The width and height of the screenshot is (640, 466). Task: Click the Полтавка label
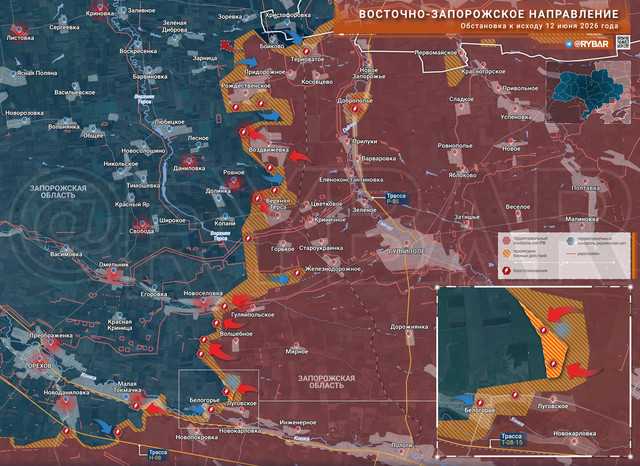click(586, 188)
